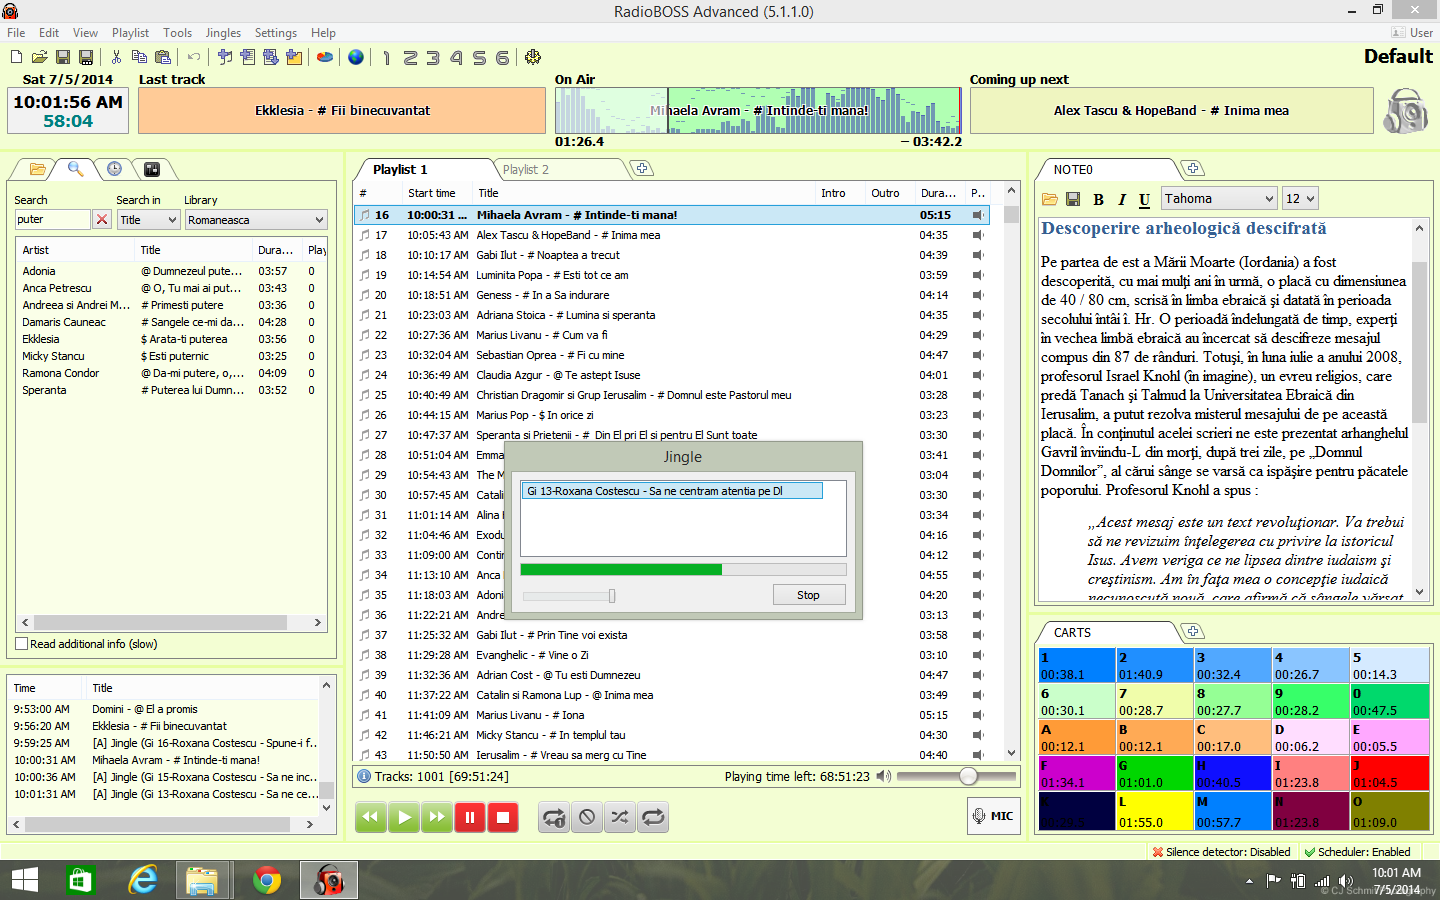Open the 'Search in' Title dropdown
The image size is (1440, 900).
148,219
